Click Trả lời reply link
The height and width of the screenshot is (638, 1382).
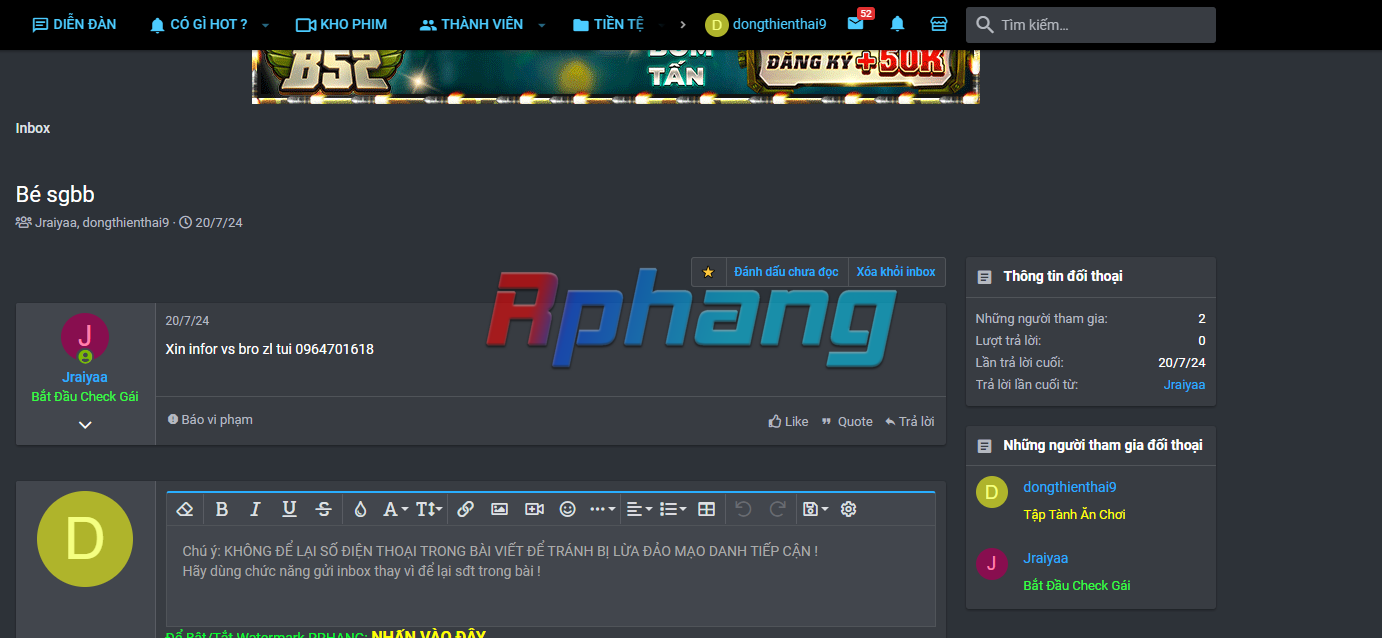(909, 421)
